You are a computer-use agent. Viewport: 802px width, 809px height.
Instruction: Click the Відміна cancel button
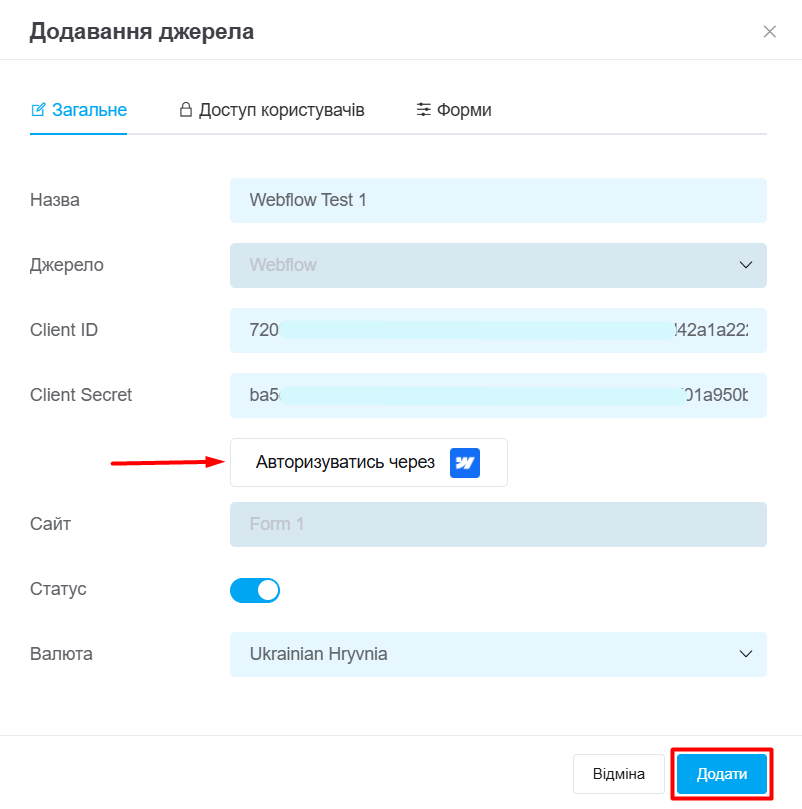618,774
